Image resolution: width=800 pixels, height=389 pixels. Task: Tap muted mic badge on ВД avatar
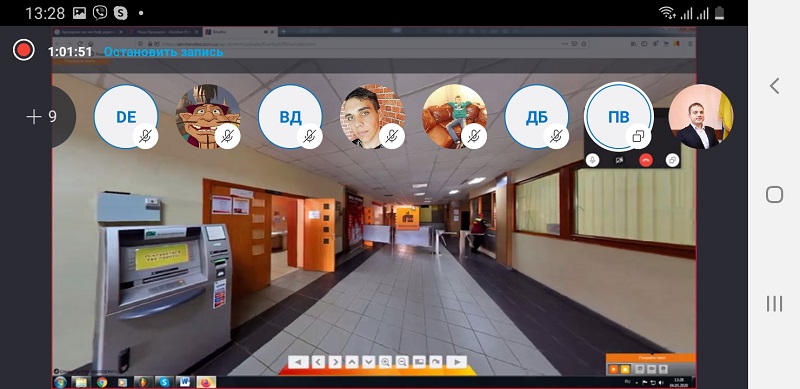pyautogui.click(x=310, y=136)
